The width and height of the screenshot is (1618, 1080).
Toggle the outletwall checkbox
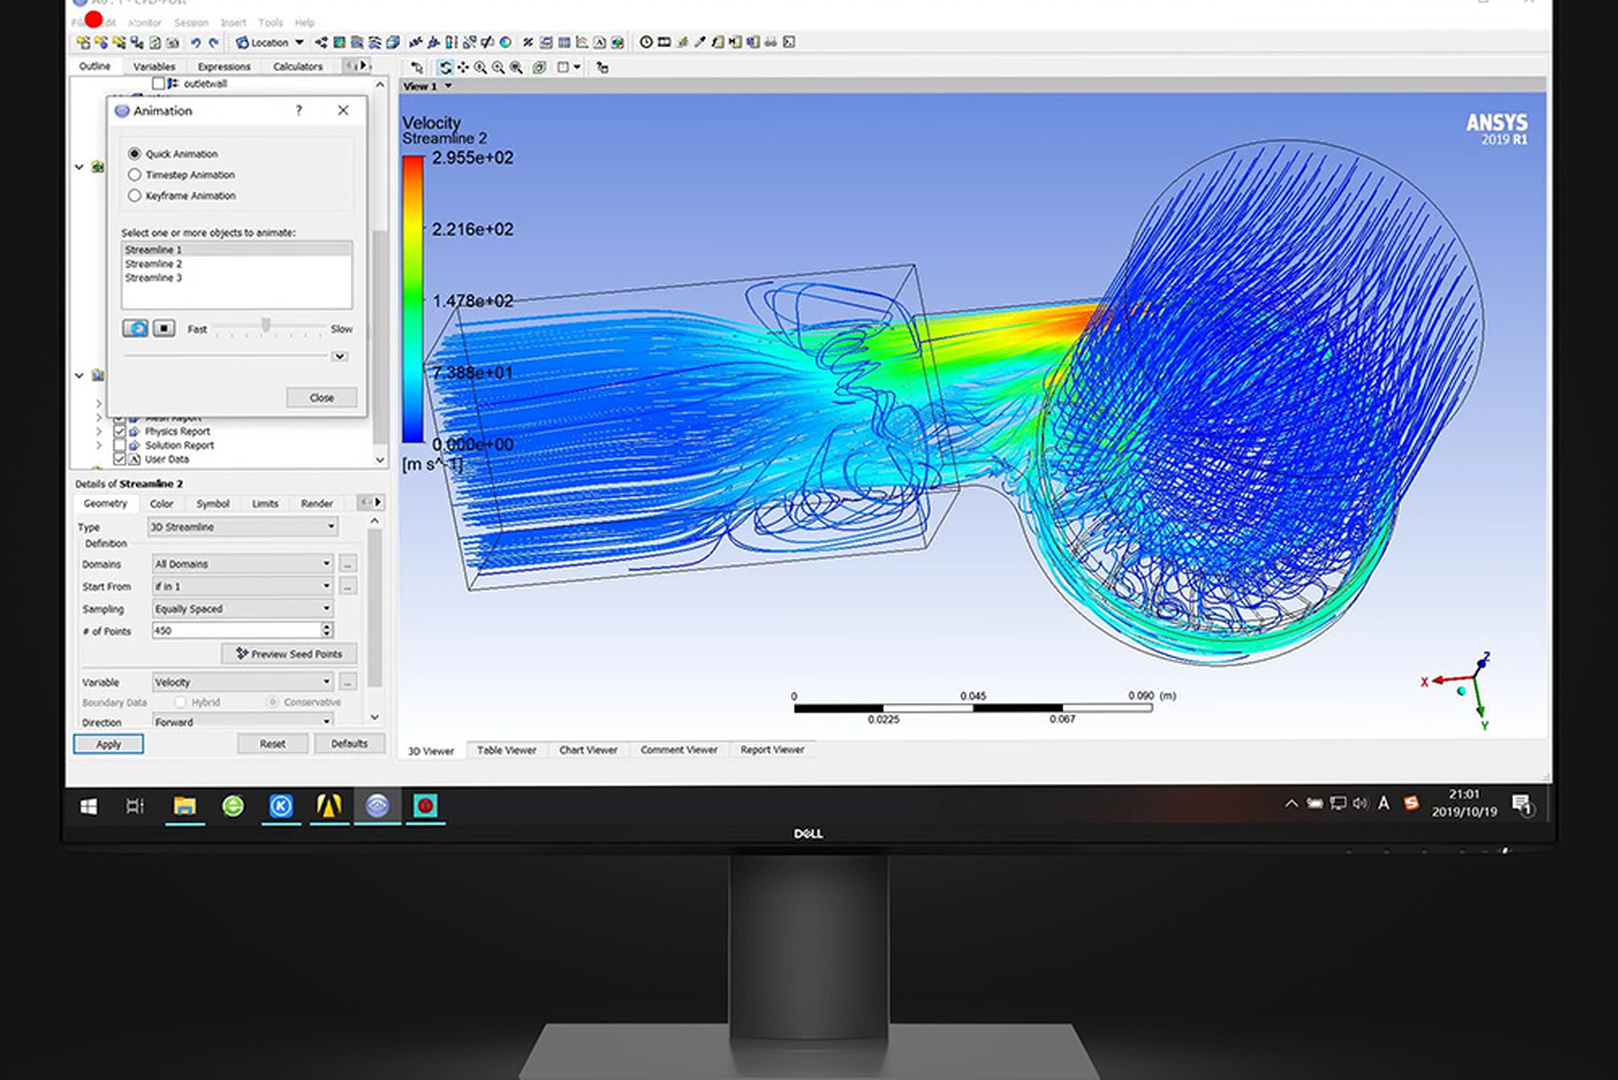(158, 84)
